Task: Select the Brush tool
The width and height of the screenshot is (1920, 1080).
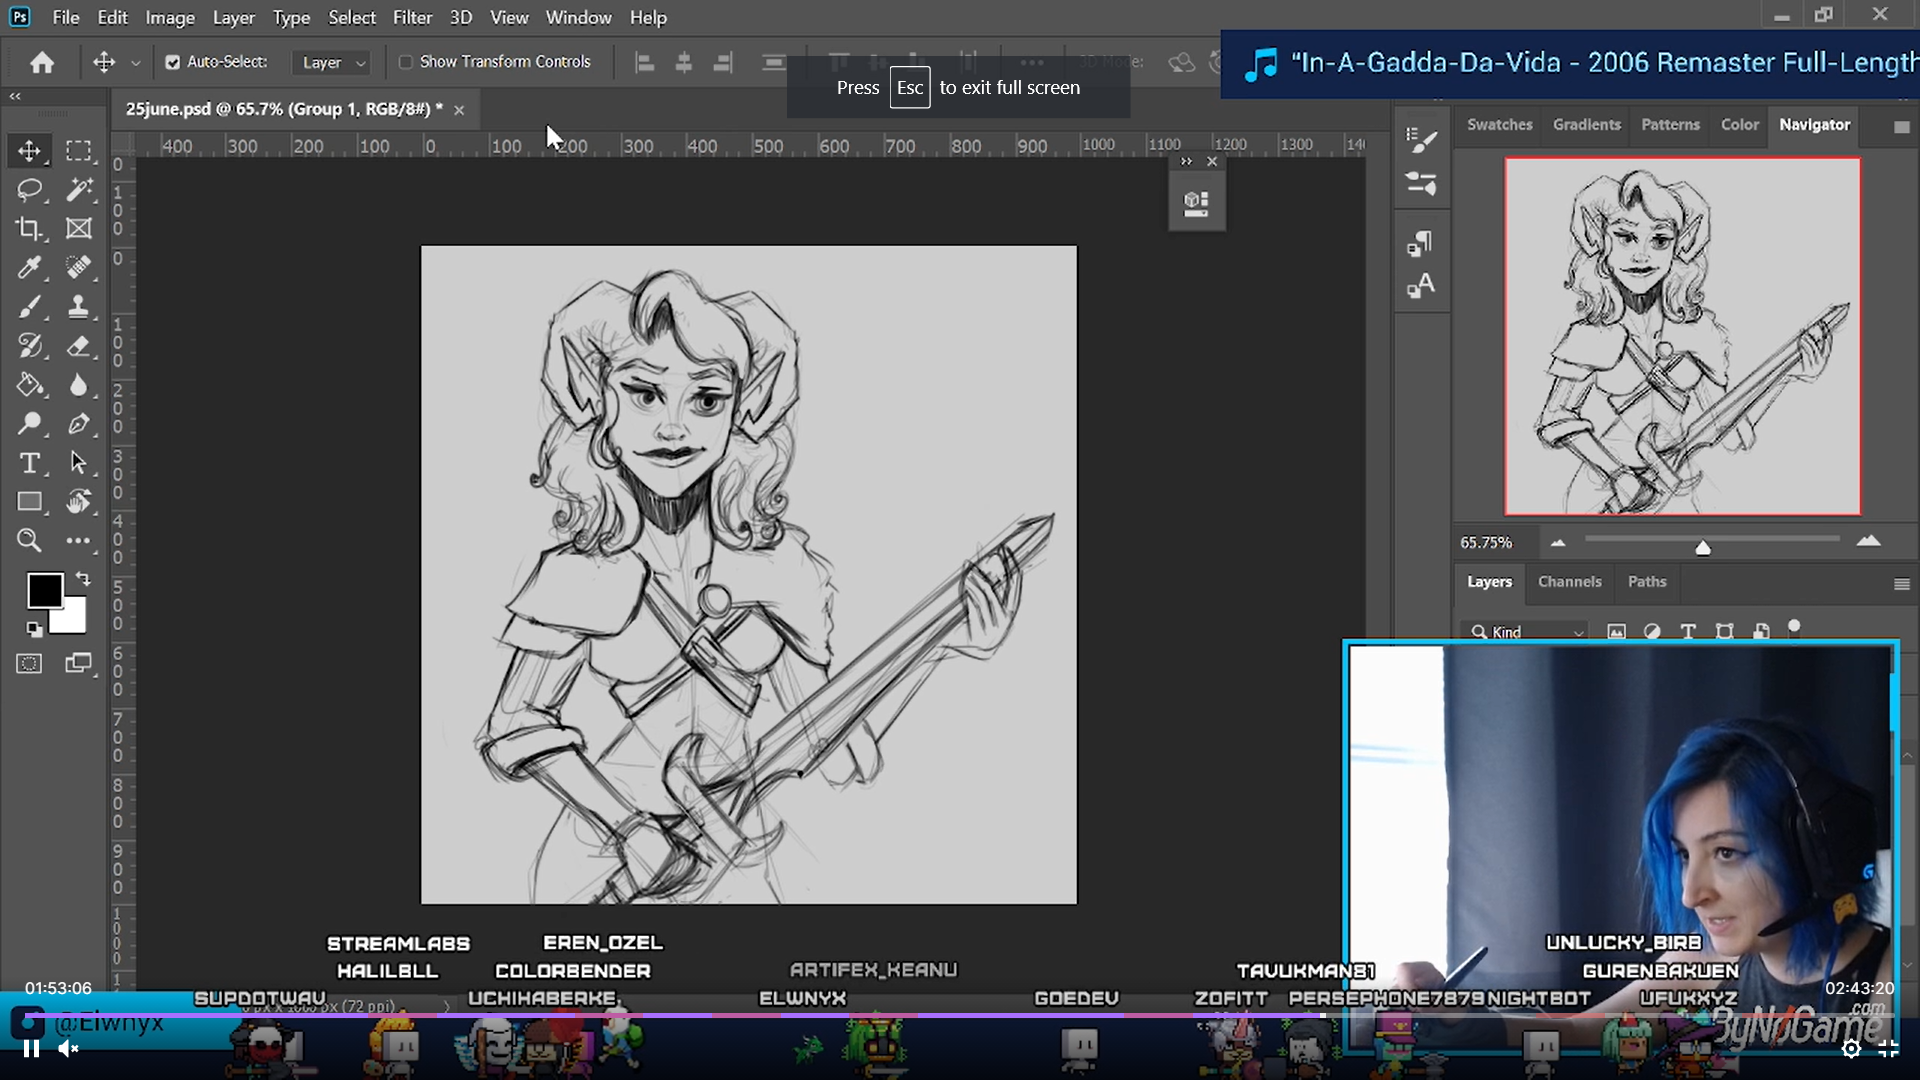Action: point(29,306)
